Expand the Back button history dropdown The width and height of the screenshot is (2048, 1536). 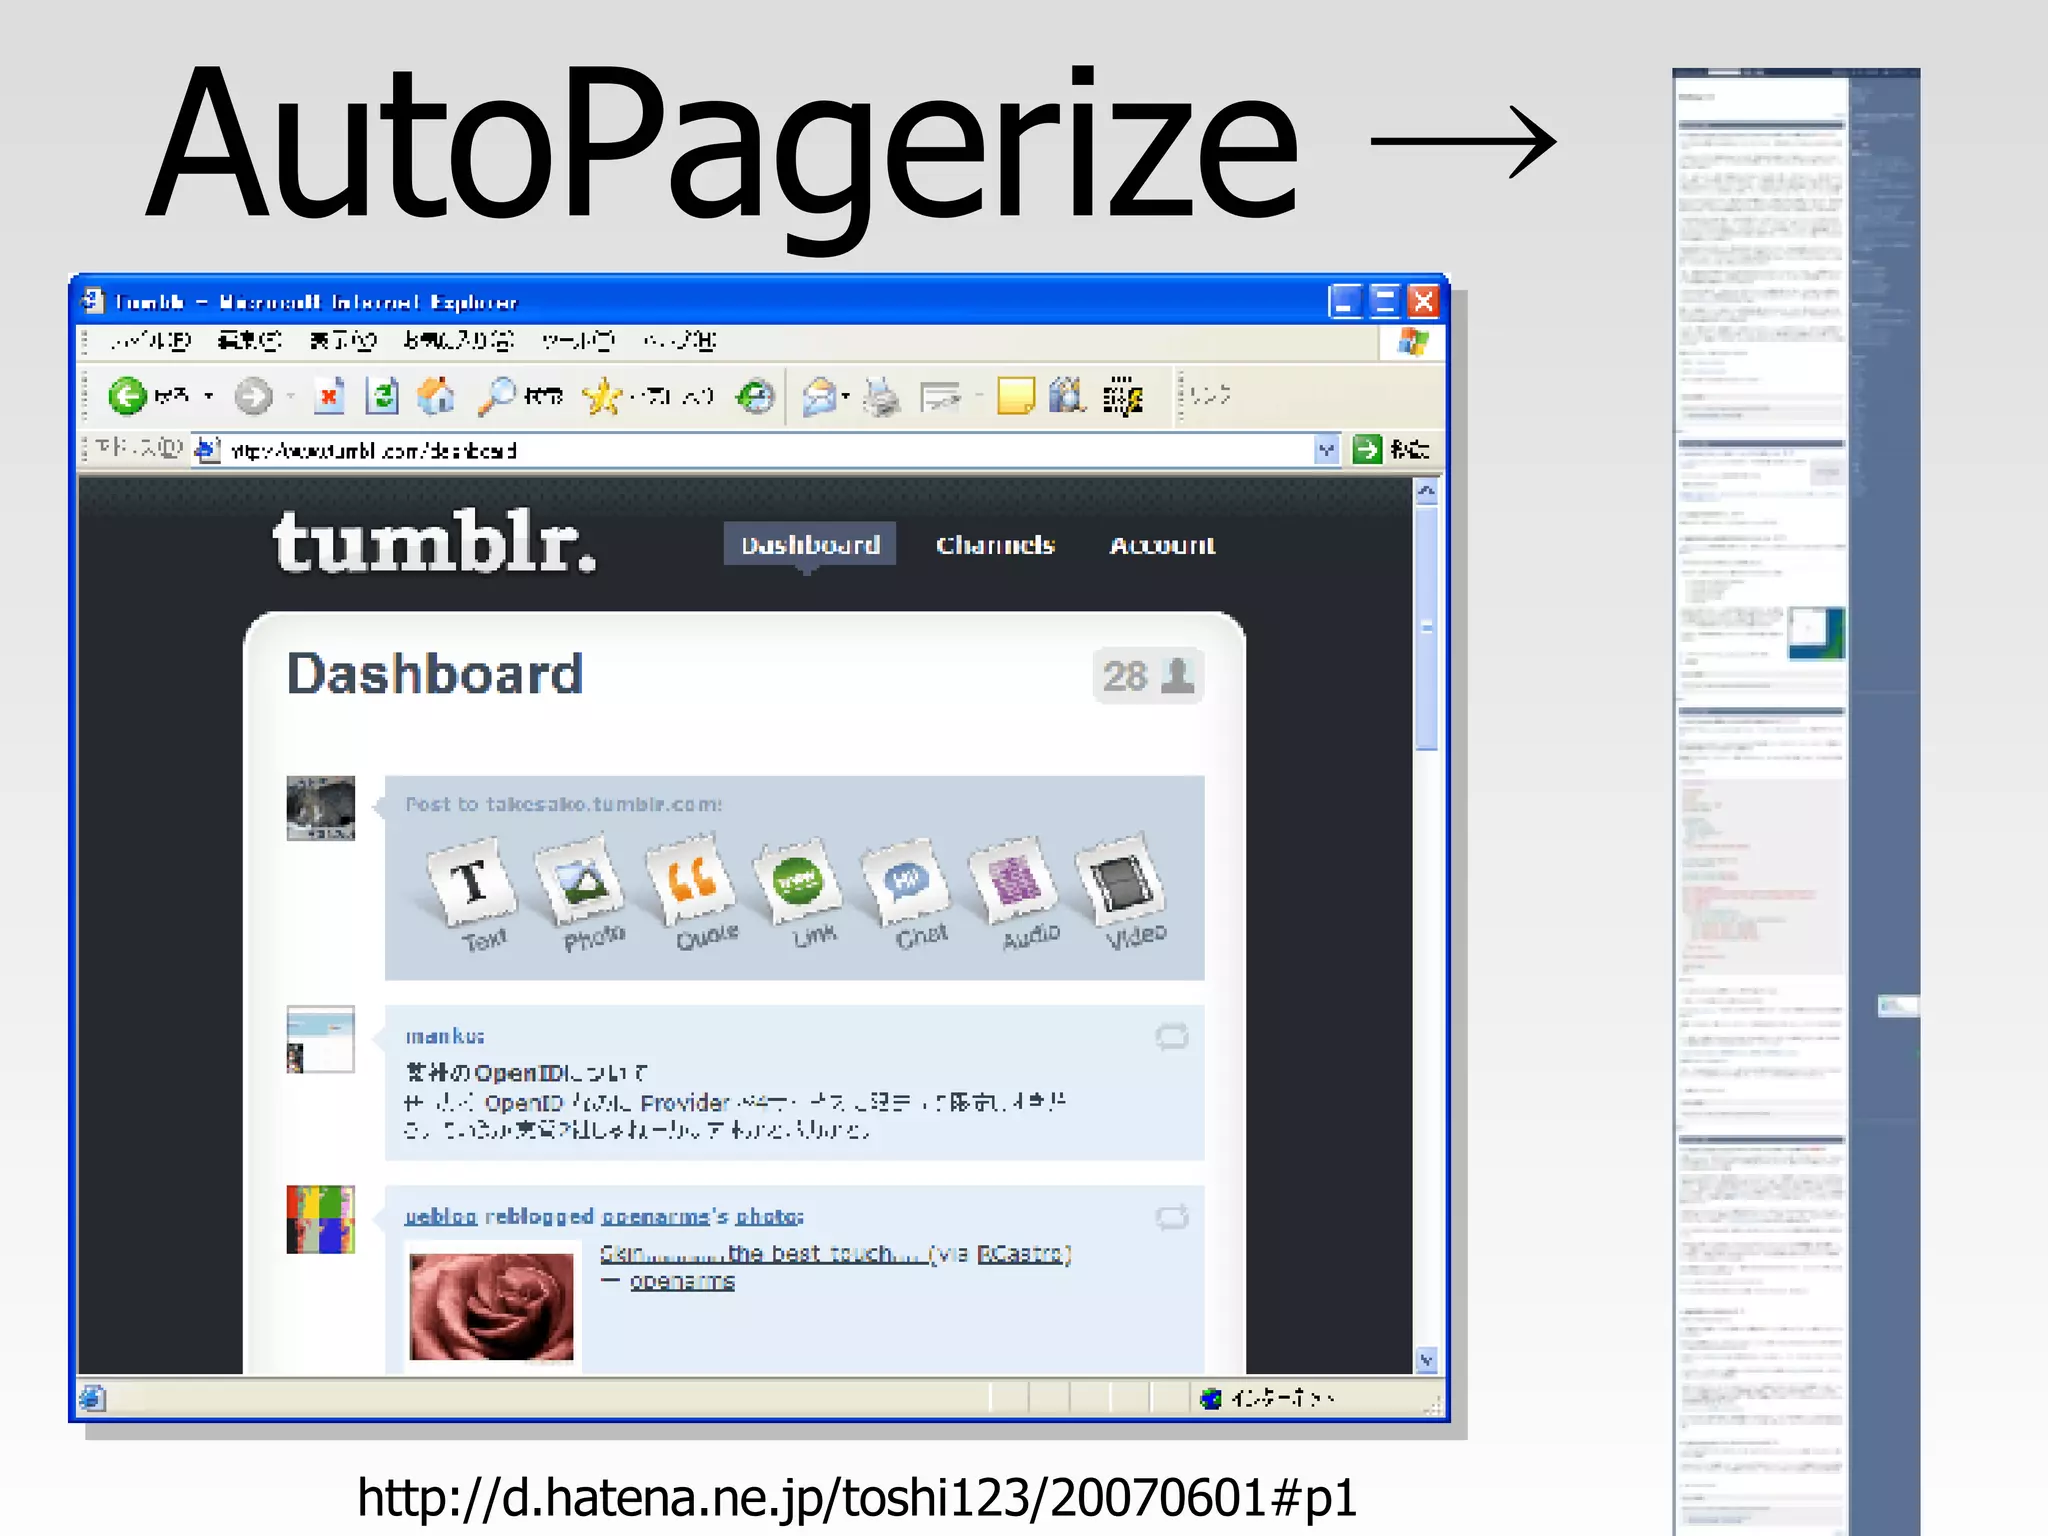(209, 397)
